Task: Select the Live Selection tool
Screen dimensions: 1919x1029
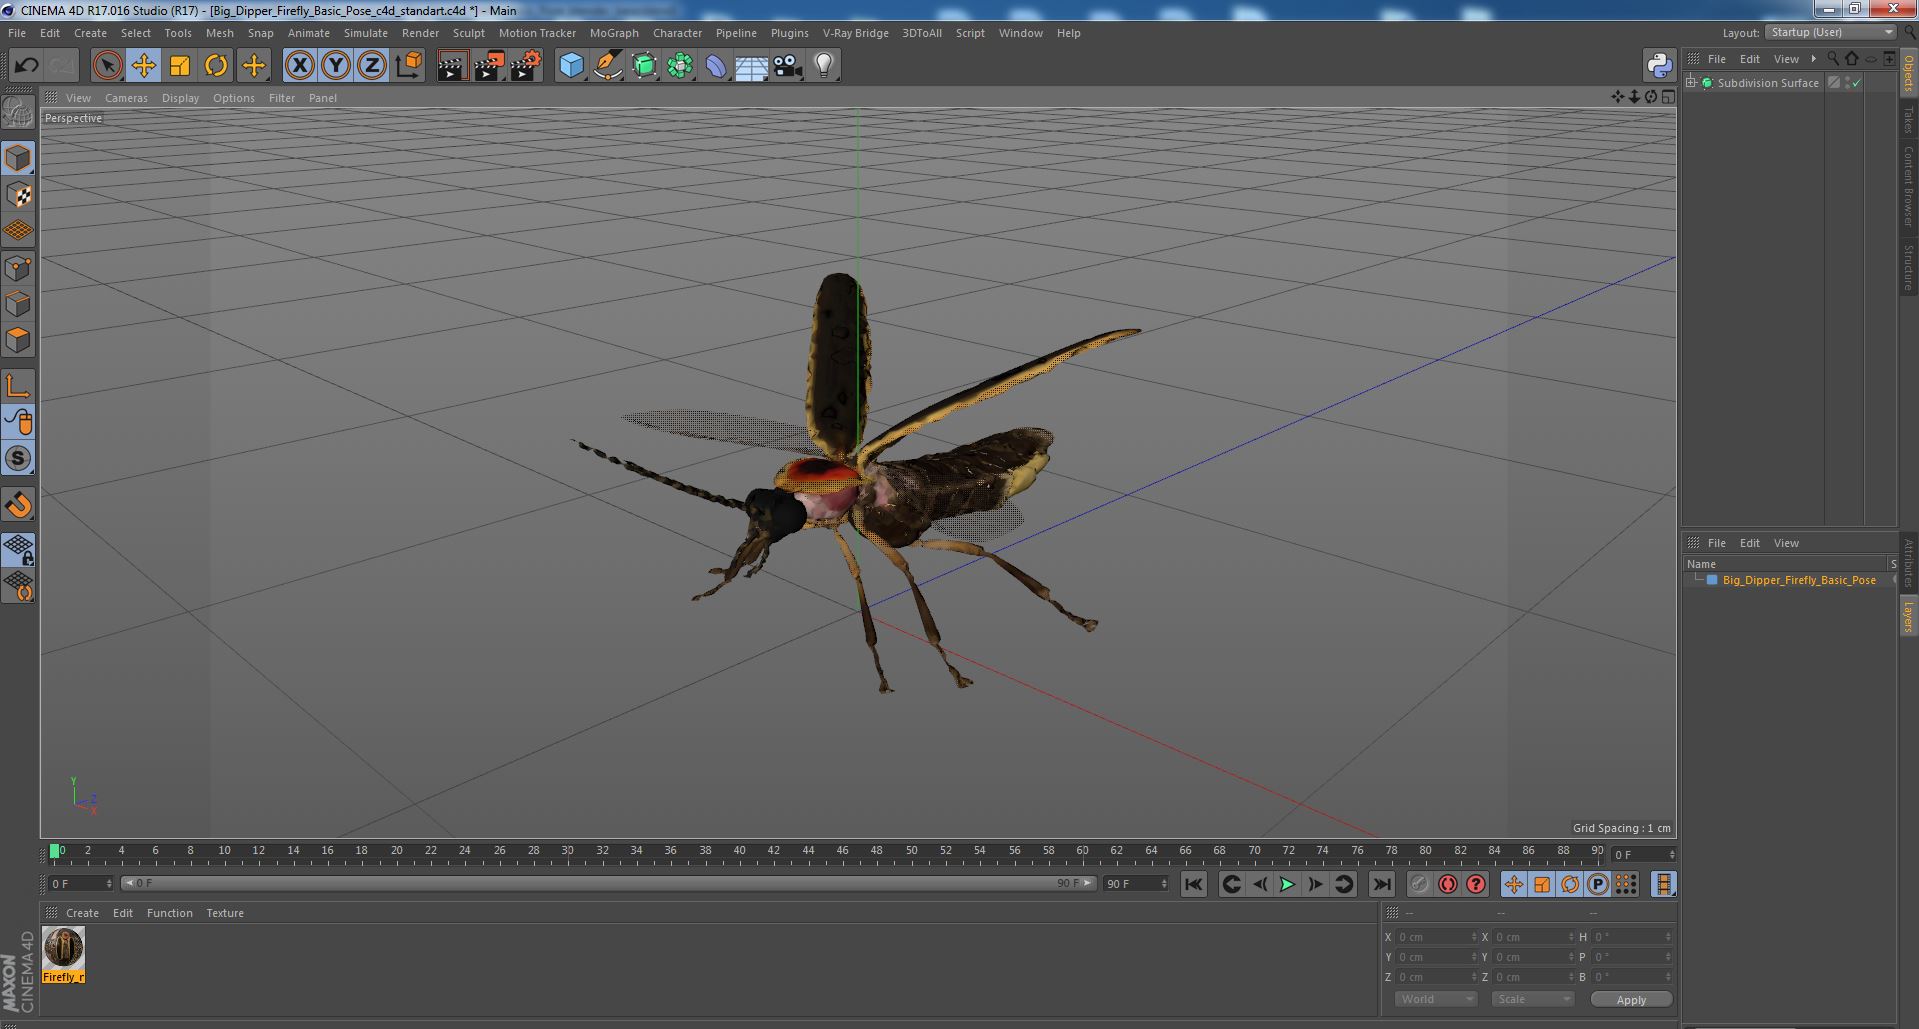Action: pos(107,66)
